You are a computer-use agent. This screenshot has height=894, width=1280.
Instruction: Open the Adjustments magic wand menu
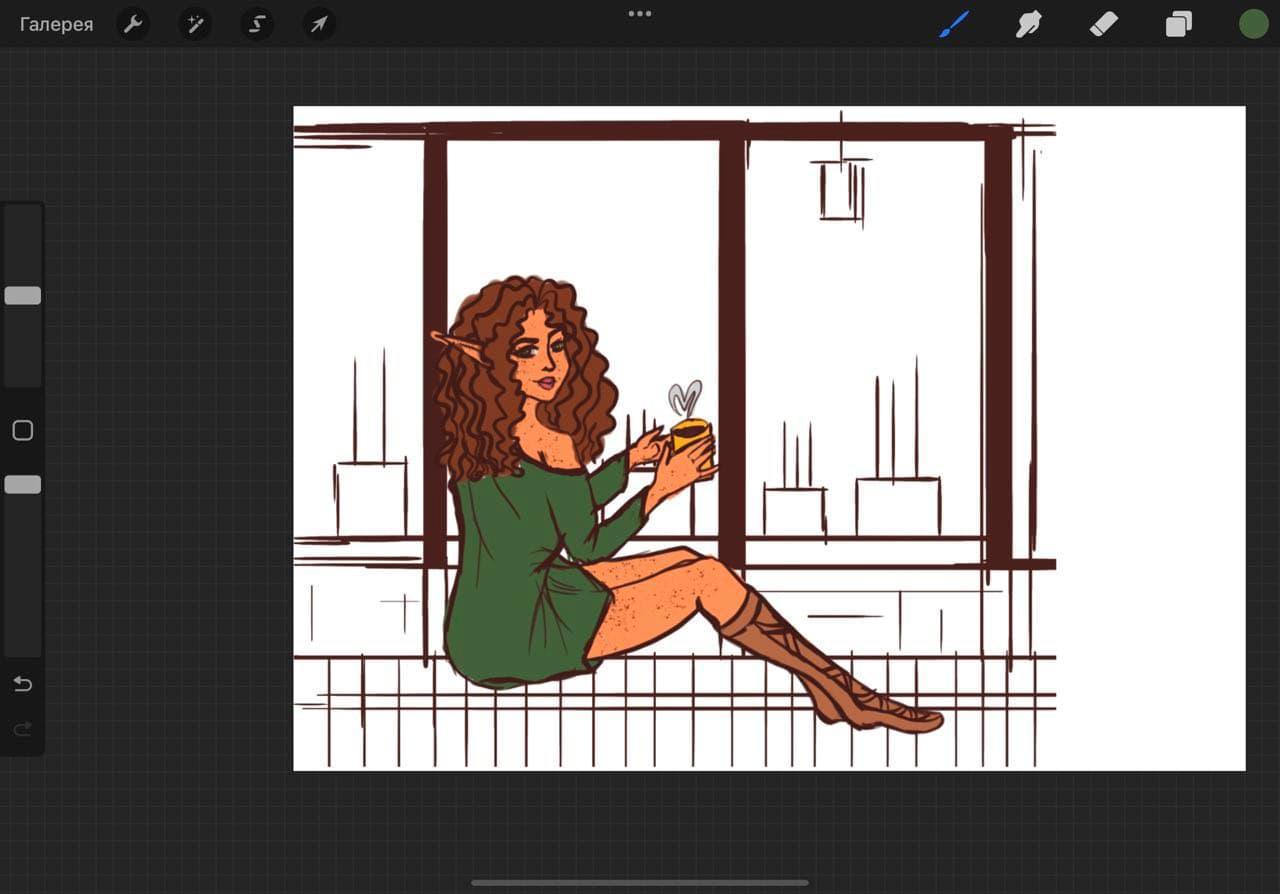point(195,25)
